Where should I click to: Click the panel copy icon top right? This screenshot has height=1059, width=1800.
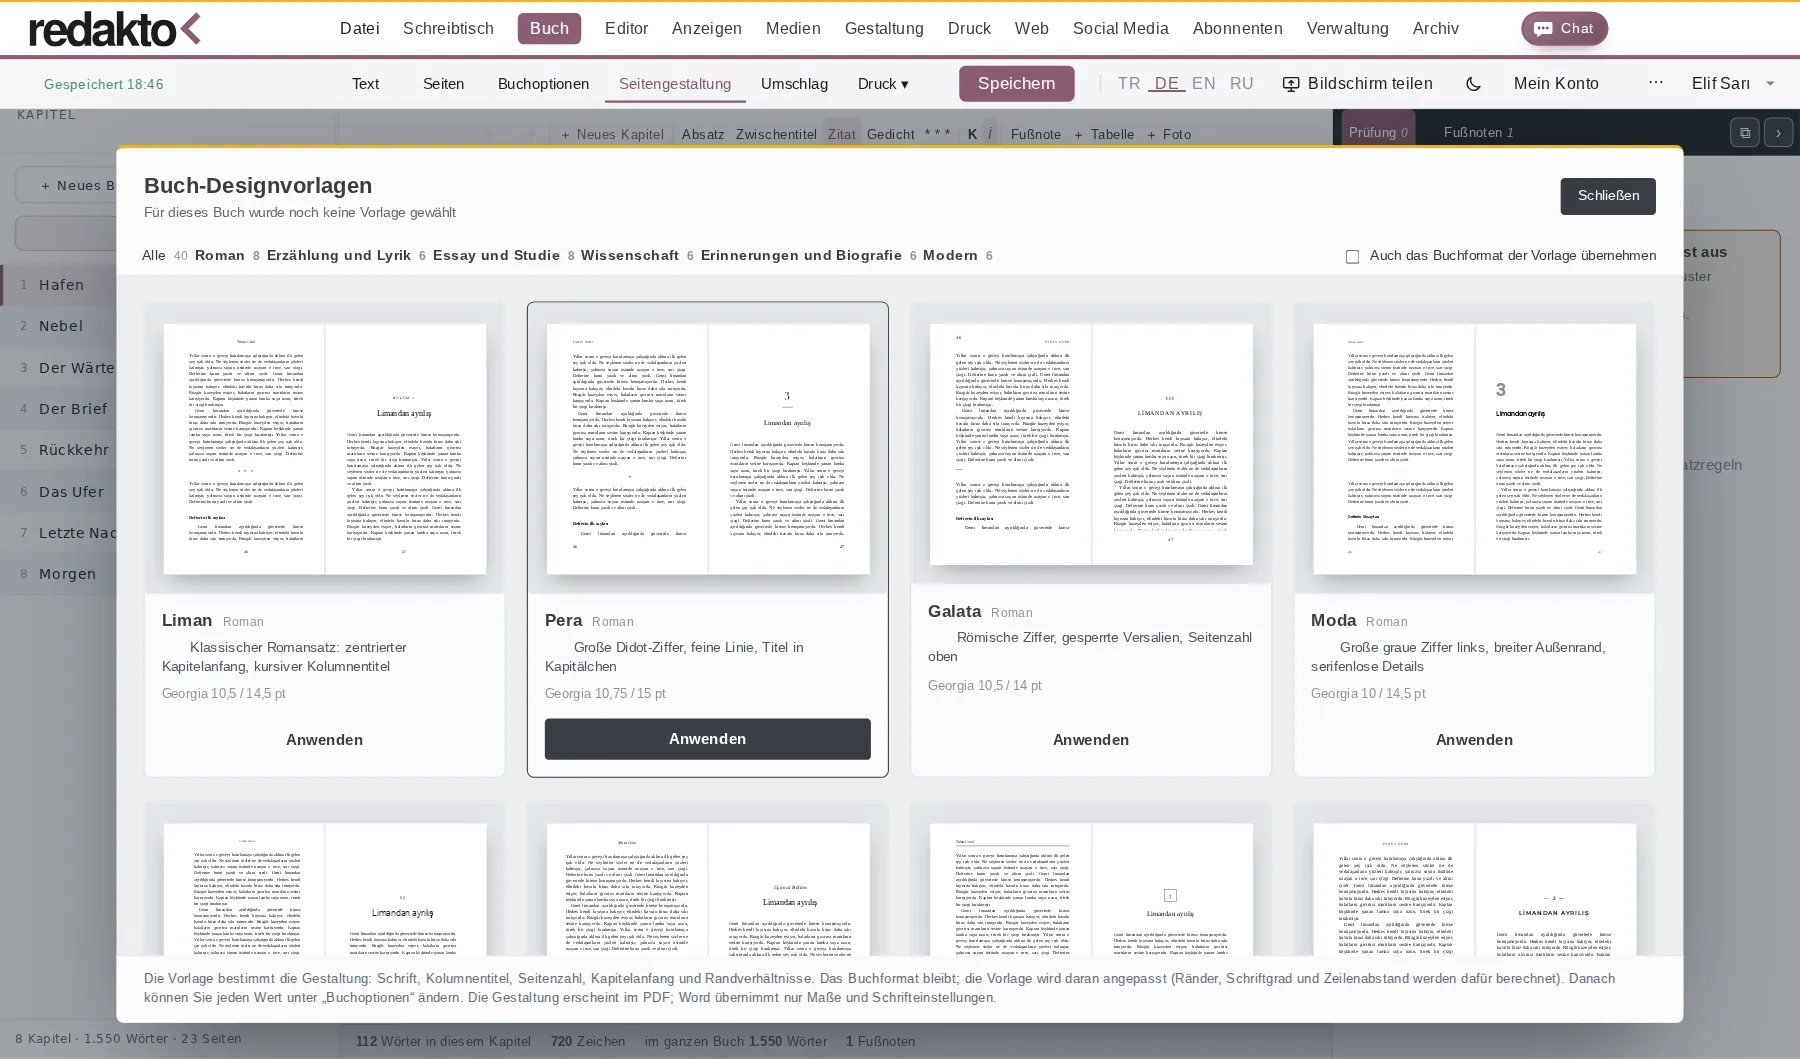tap(1744, 133)
